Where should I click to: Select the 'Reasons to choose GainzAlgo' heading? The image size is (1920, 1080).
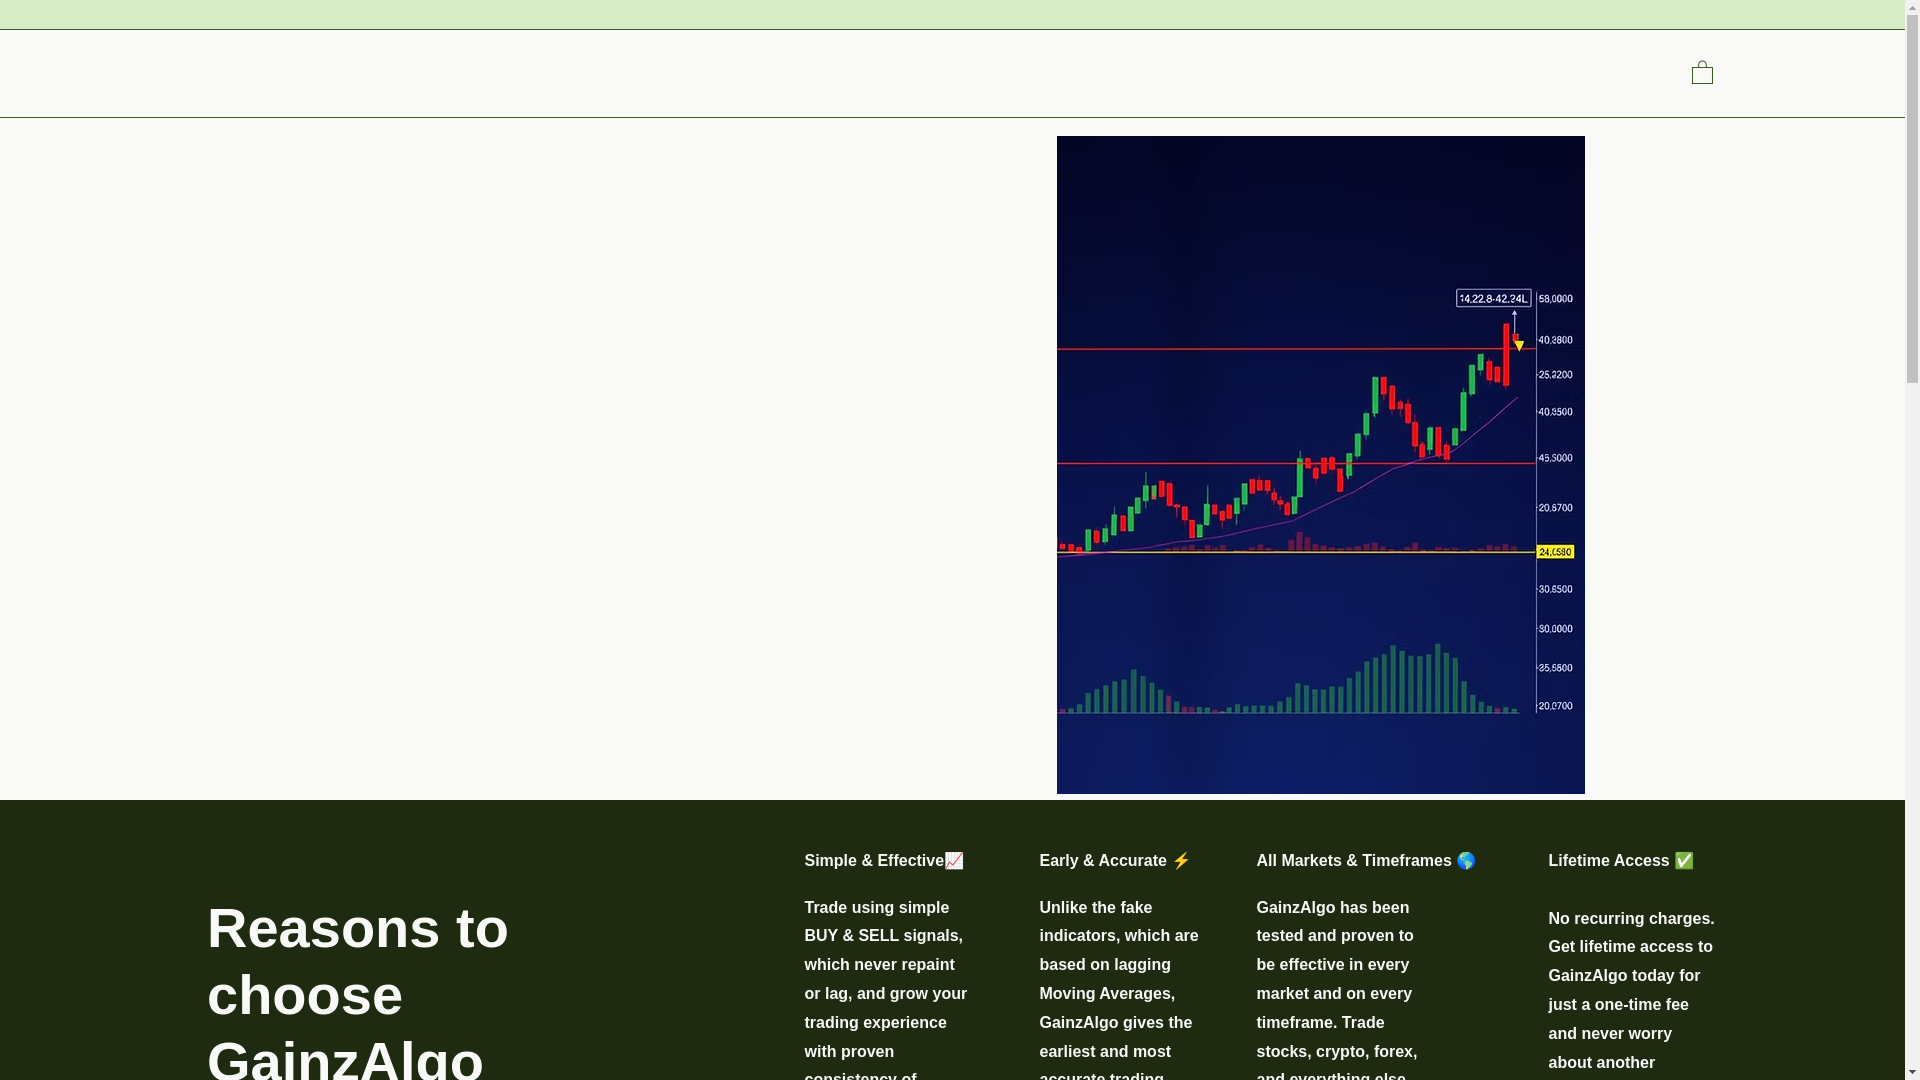[358, 990]
